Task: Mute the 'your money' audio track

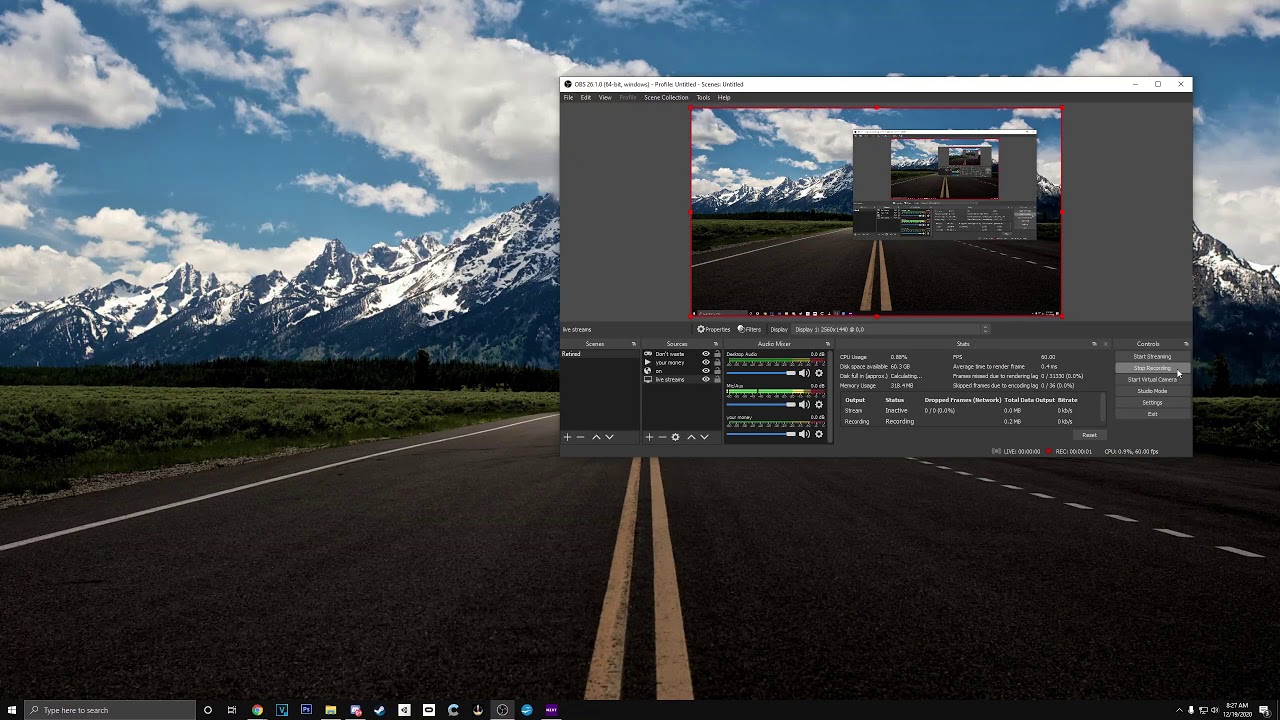Action: click(x=804, y=434)
